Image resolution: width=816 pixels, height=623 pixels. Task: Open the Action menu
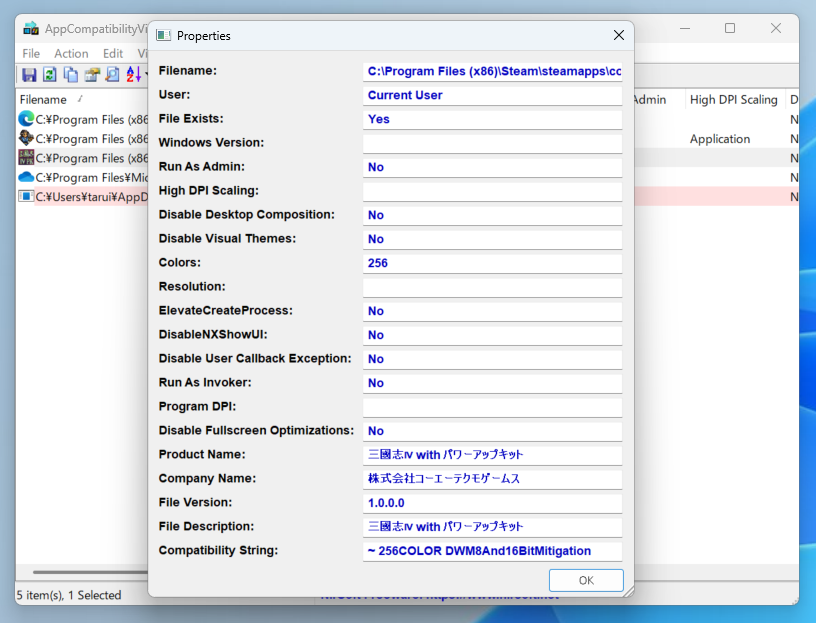pyautogui.click(x=71, y=53)
